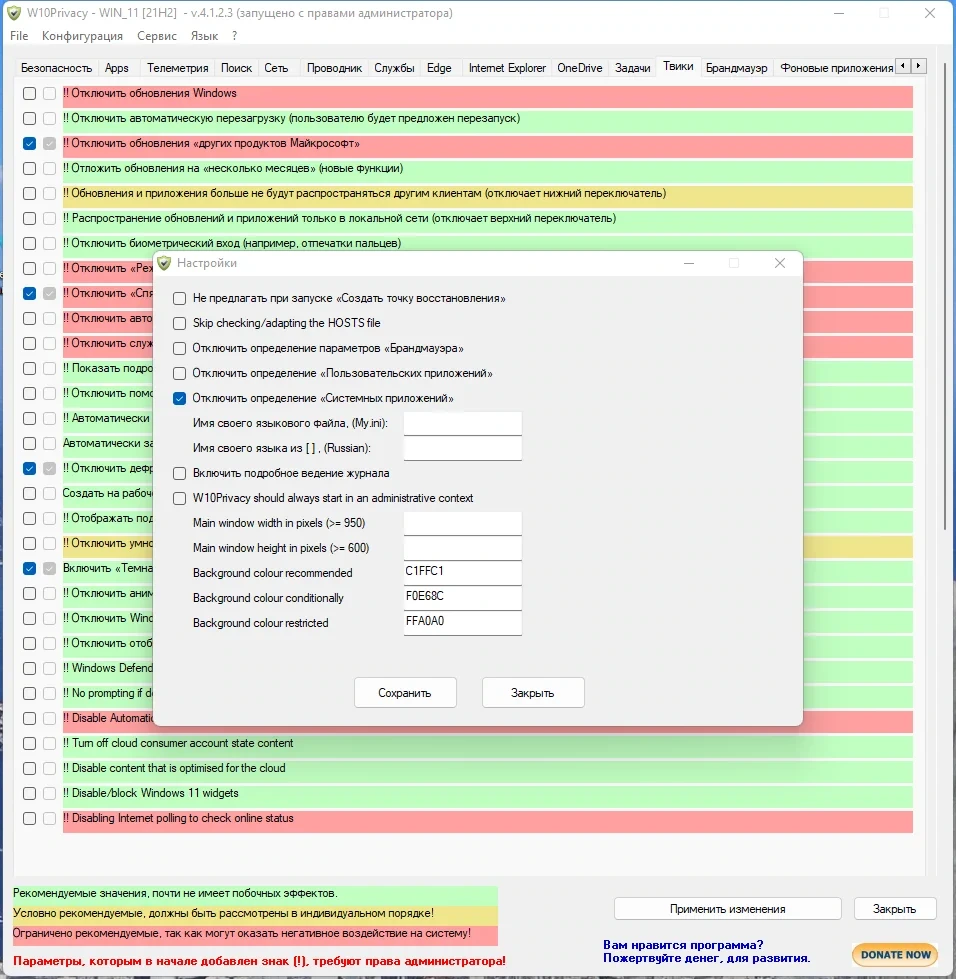Close the Настройки dialog with X

pos(780,263)
